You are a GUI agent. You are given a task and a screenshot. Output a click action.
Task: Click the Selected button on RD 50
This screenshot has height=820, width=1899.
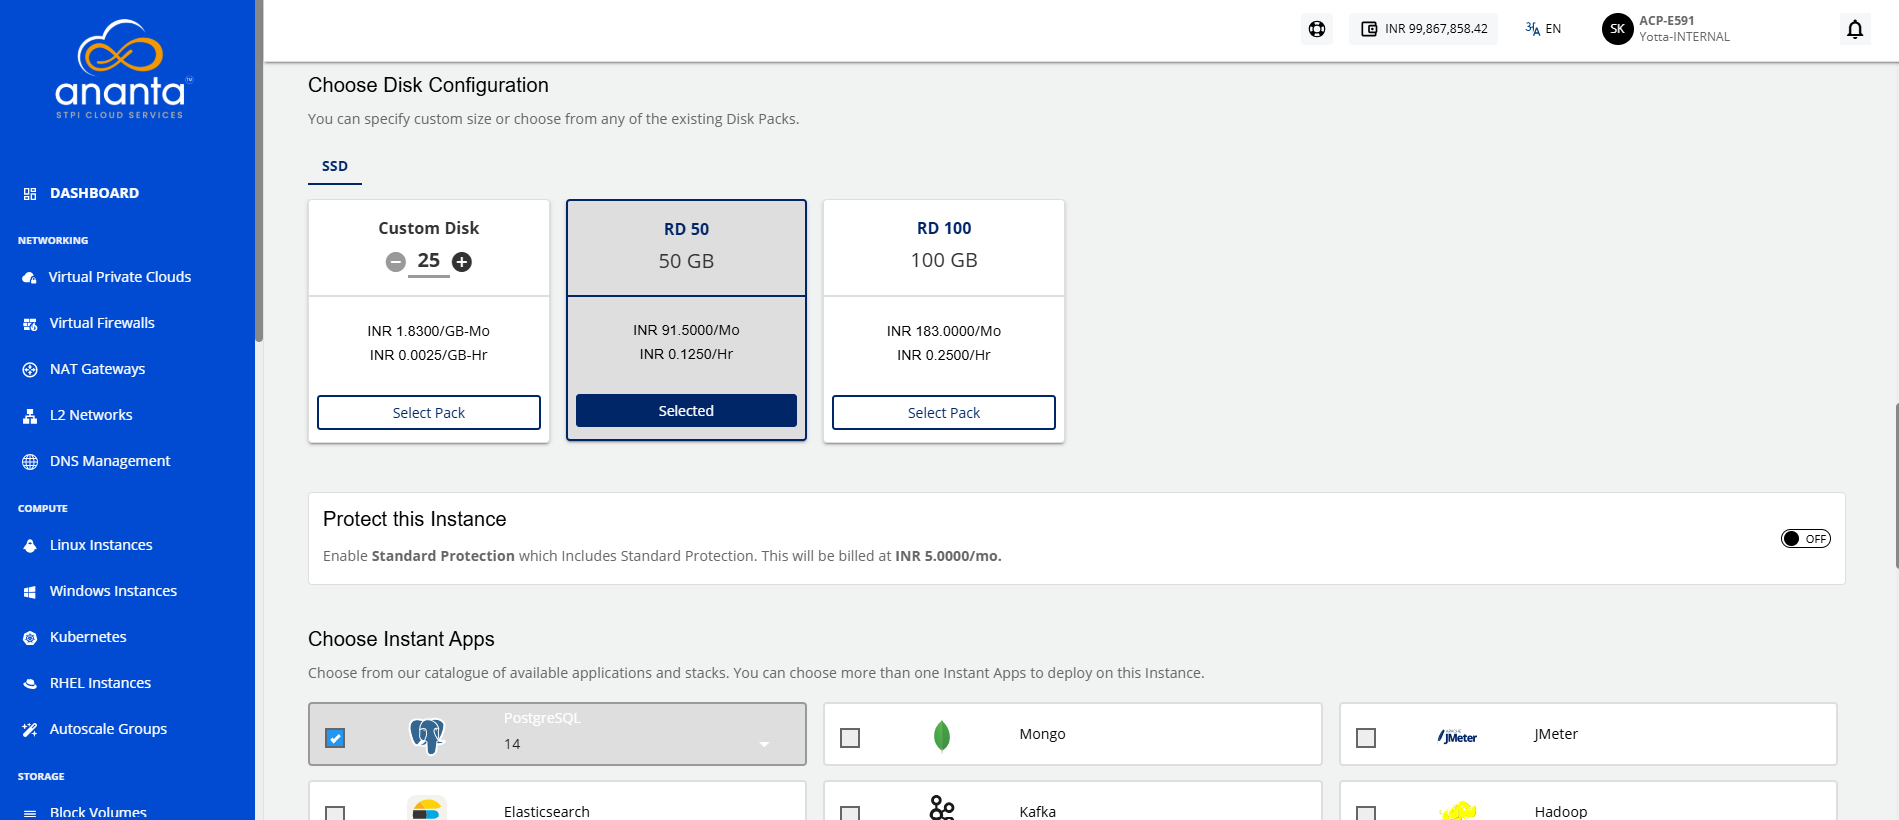pos(686,411)
